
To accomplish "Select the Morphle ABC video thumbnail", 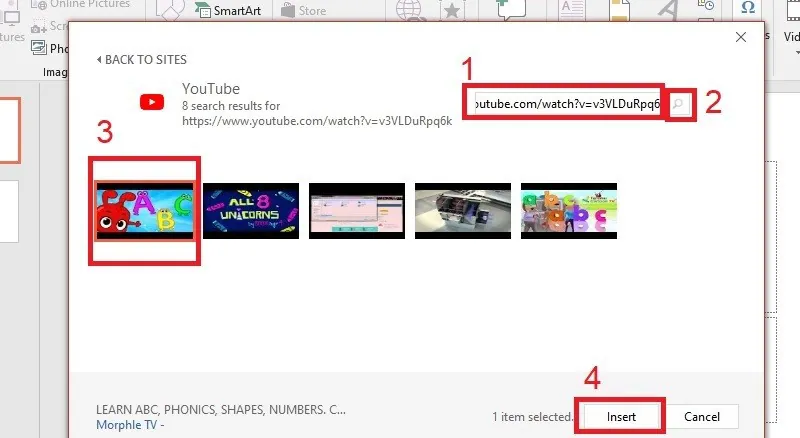I will 145,211.
